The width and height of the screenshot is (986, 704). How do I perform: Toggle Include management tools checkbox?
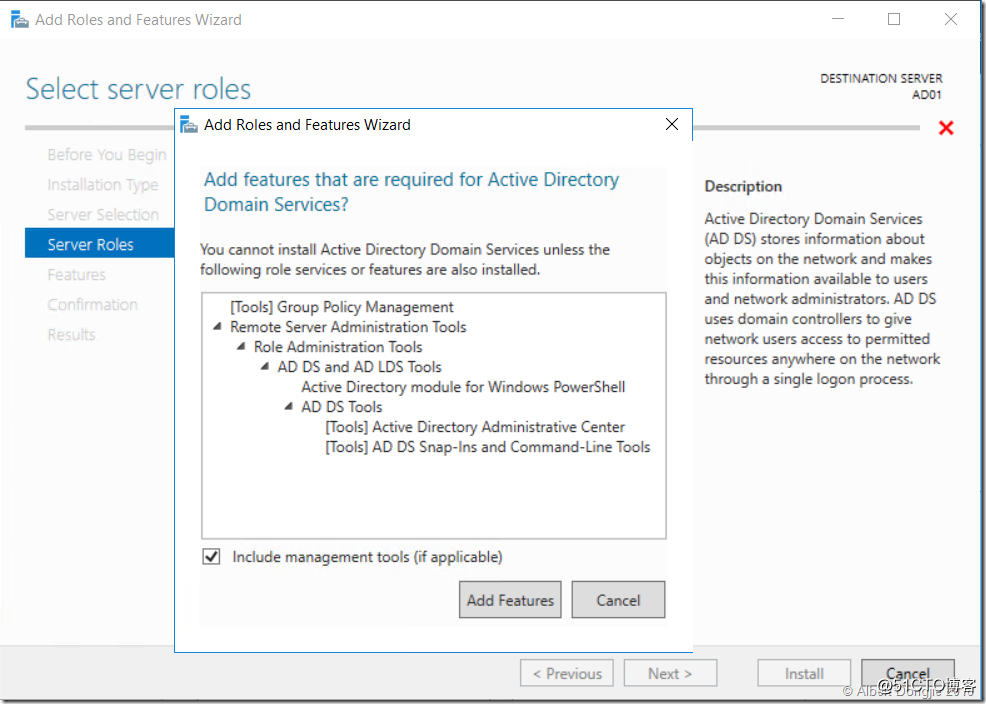pyautogui.click(x=211, y=556)
